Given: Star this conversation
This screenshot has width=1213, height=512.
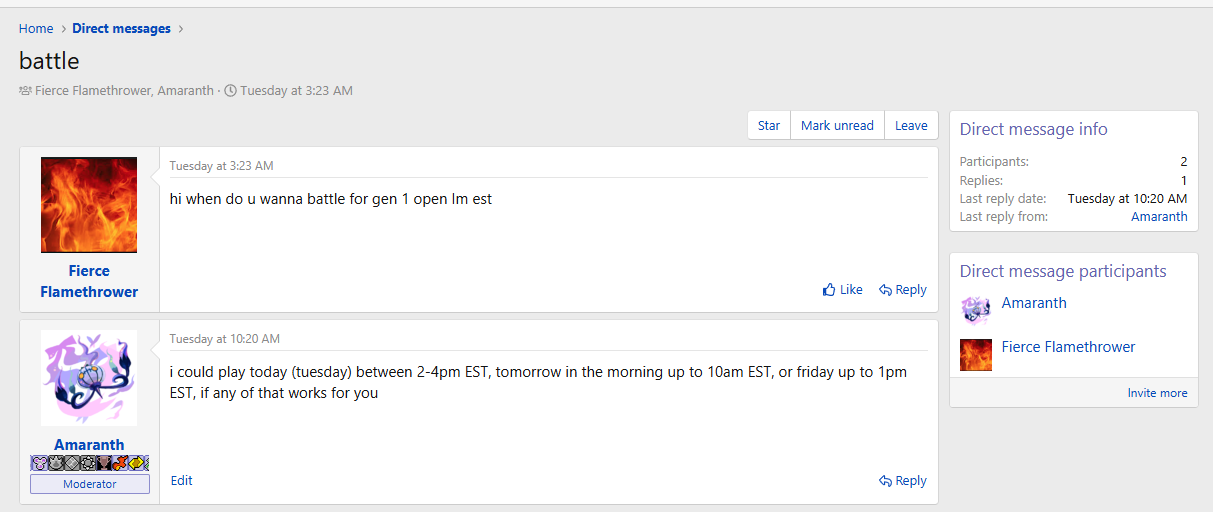Looking at the screenshot, I should [769, 125].
